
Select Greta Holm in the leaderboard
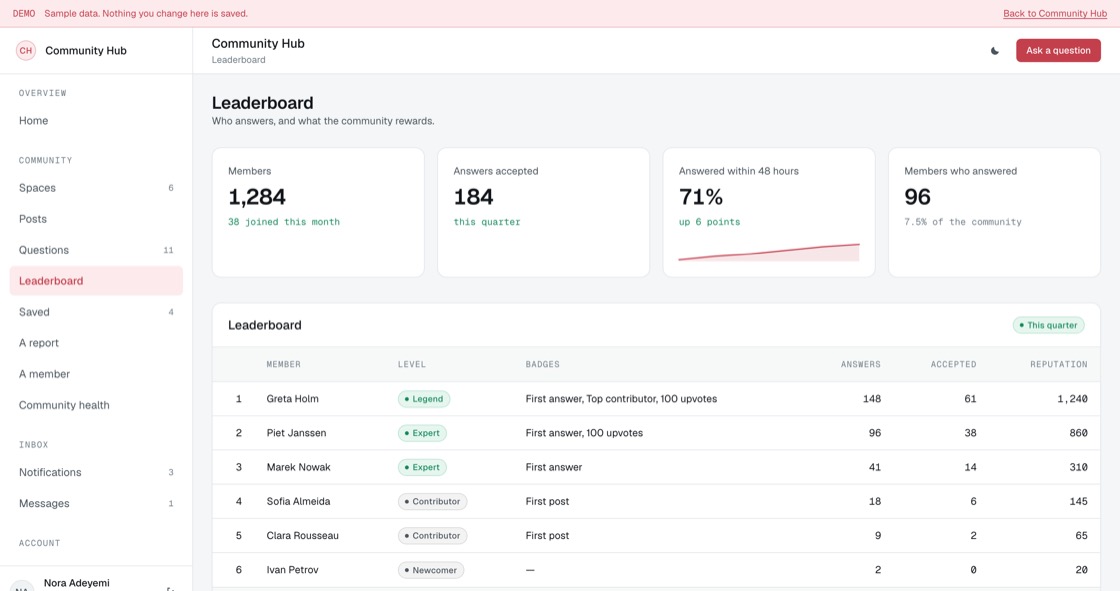[x=292, y=399]
